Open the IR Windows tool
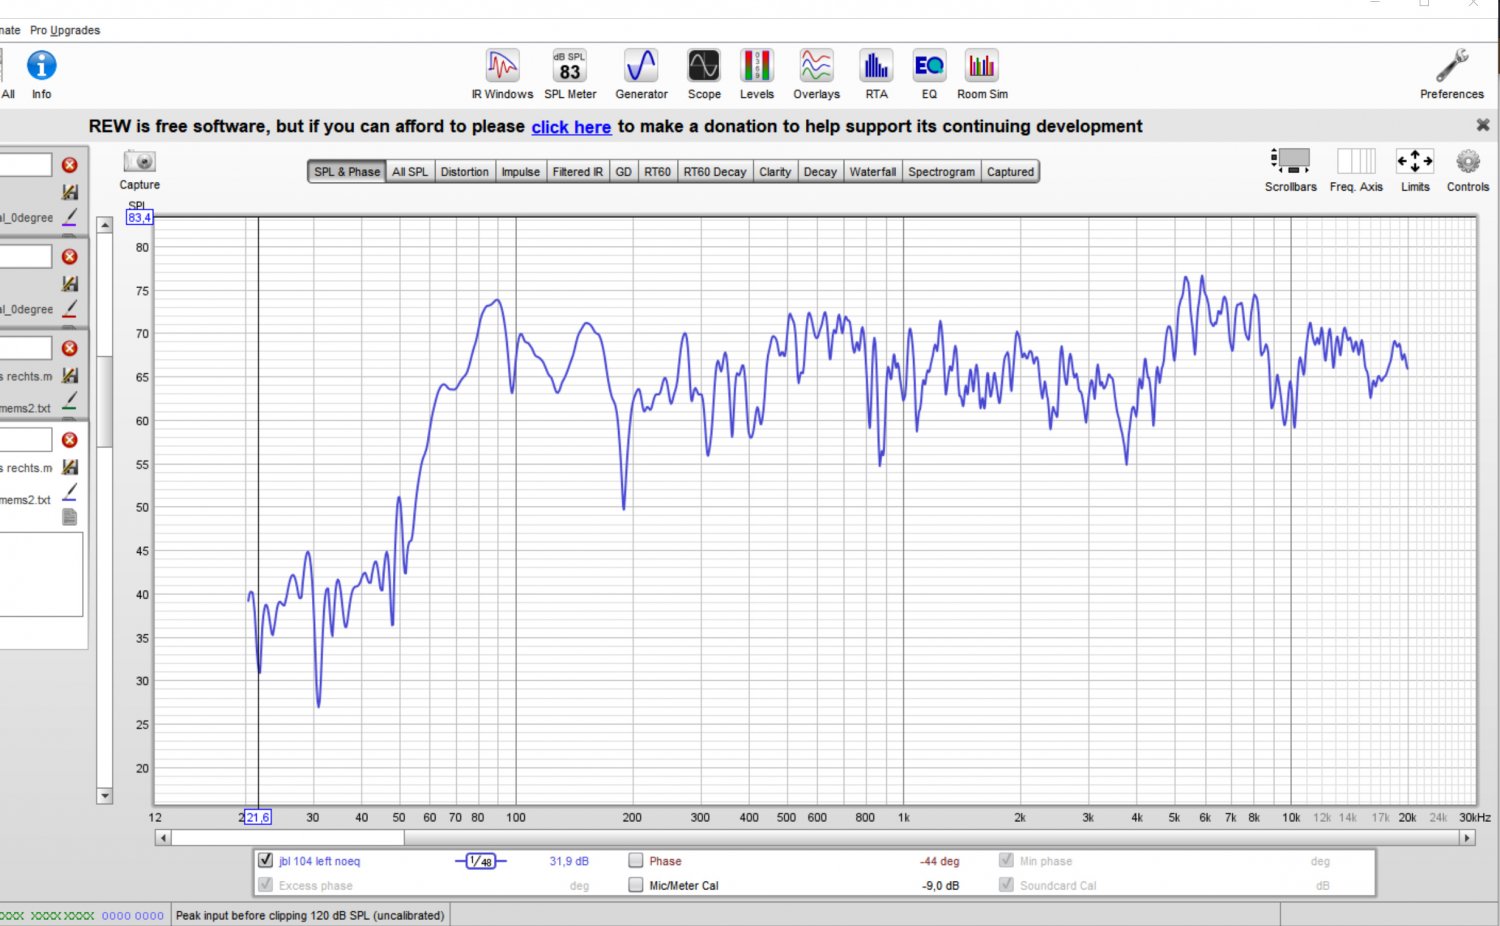The height and width of the screenshot is (926, 1500). pos(502,75)
